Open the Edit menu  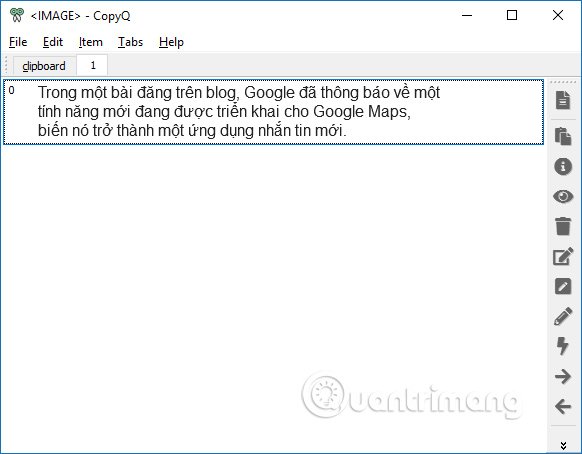pyautogui.click(x=53, y=42)
